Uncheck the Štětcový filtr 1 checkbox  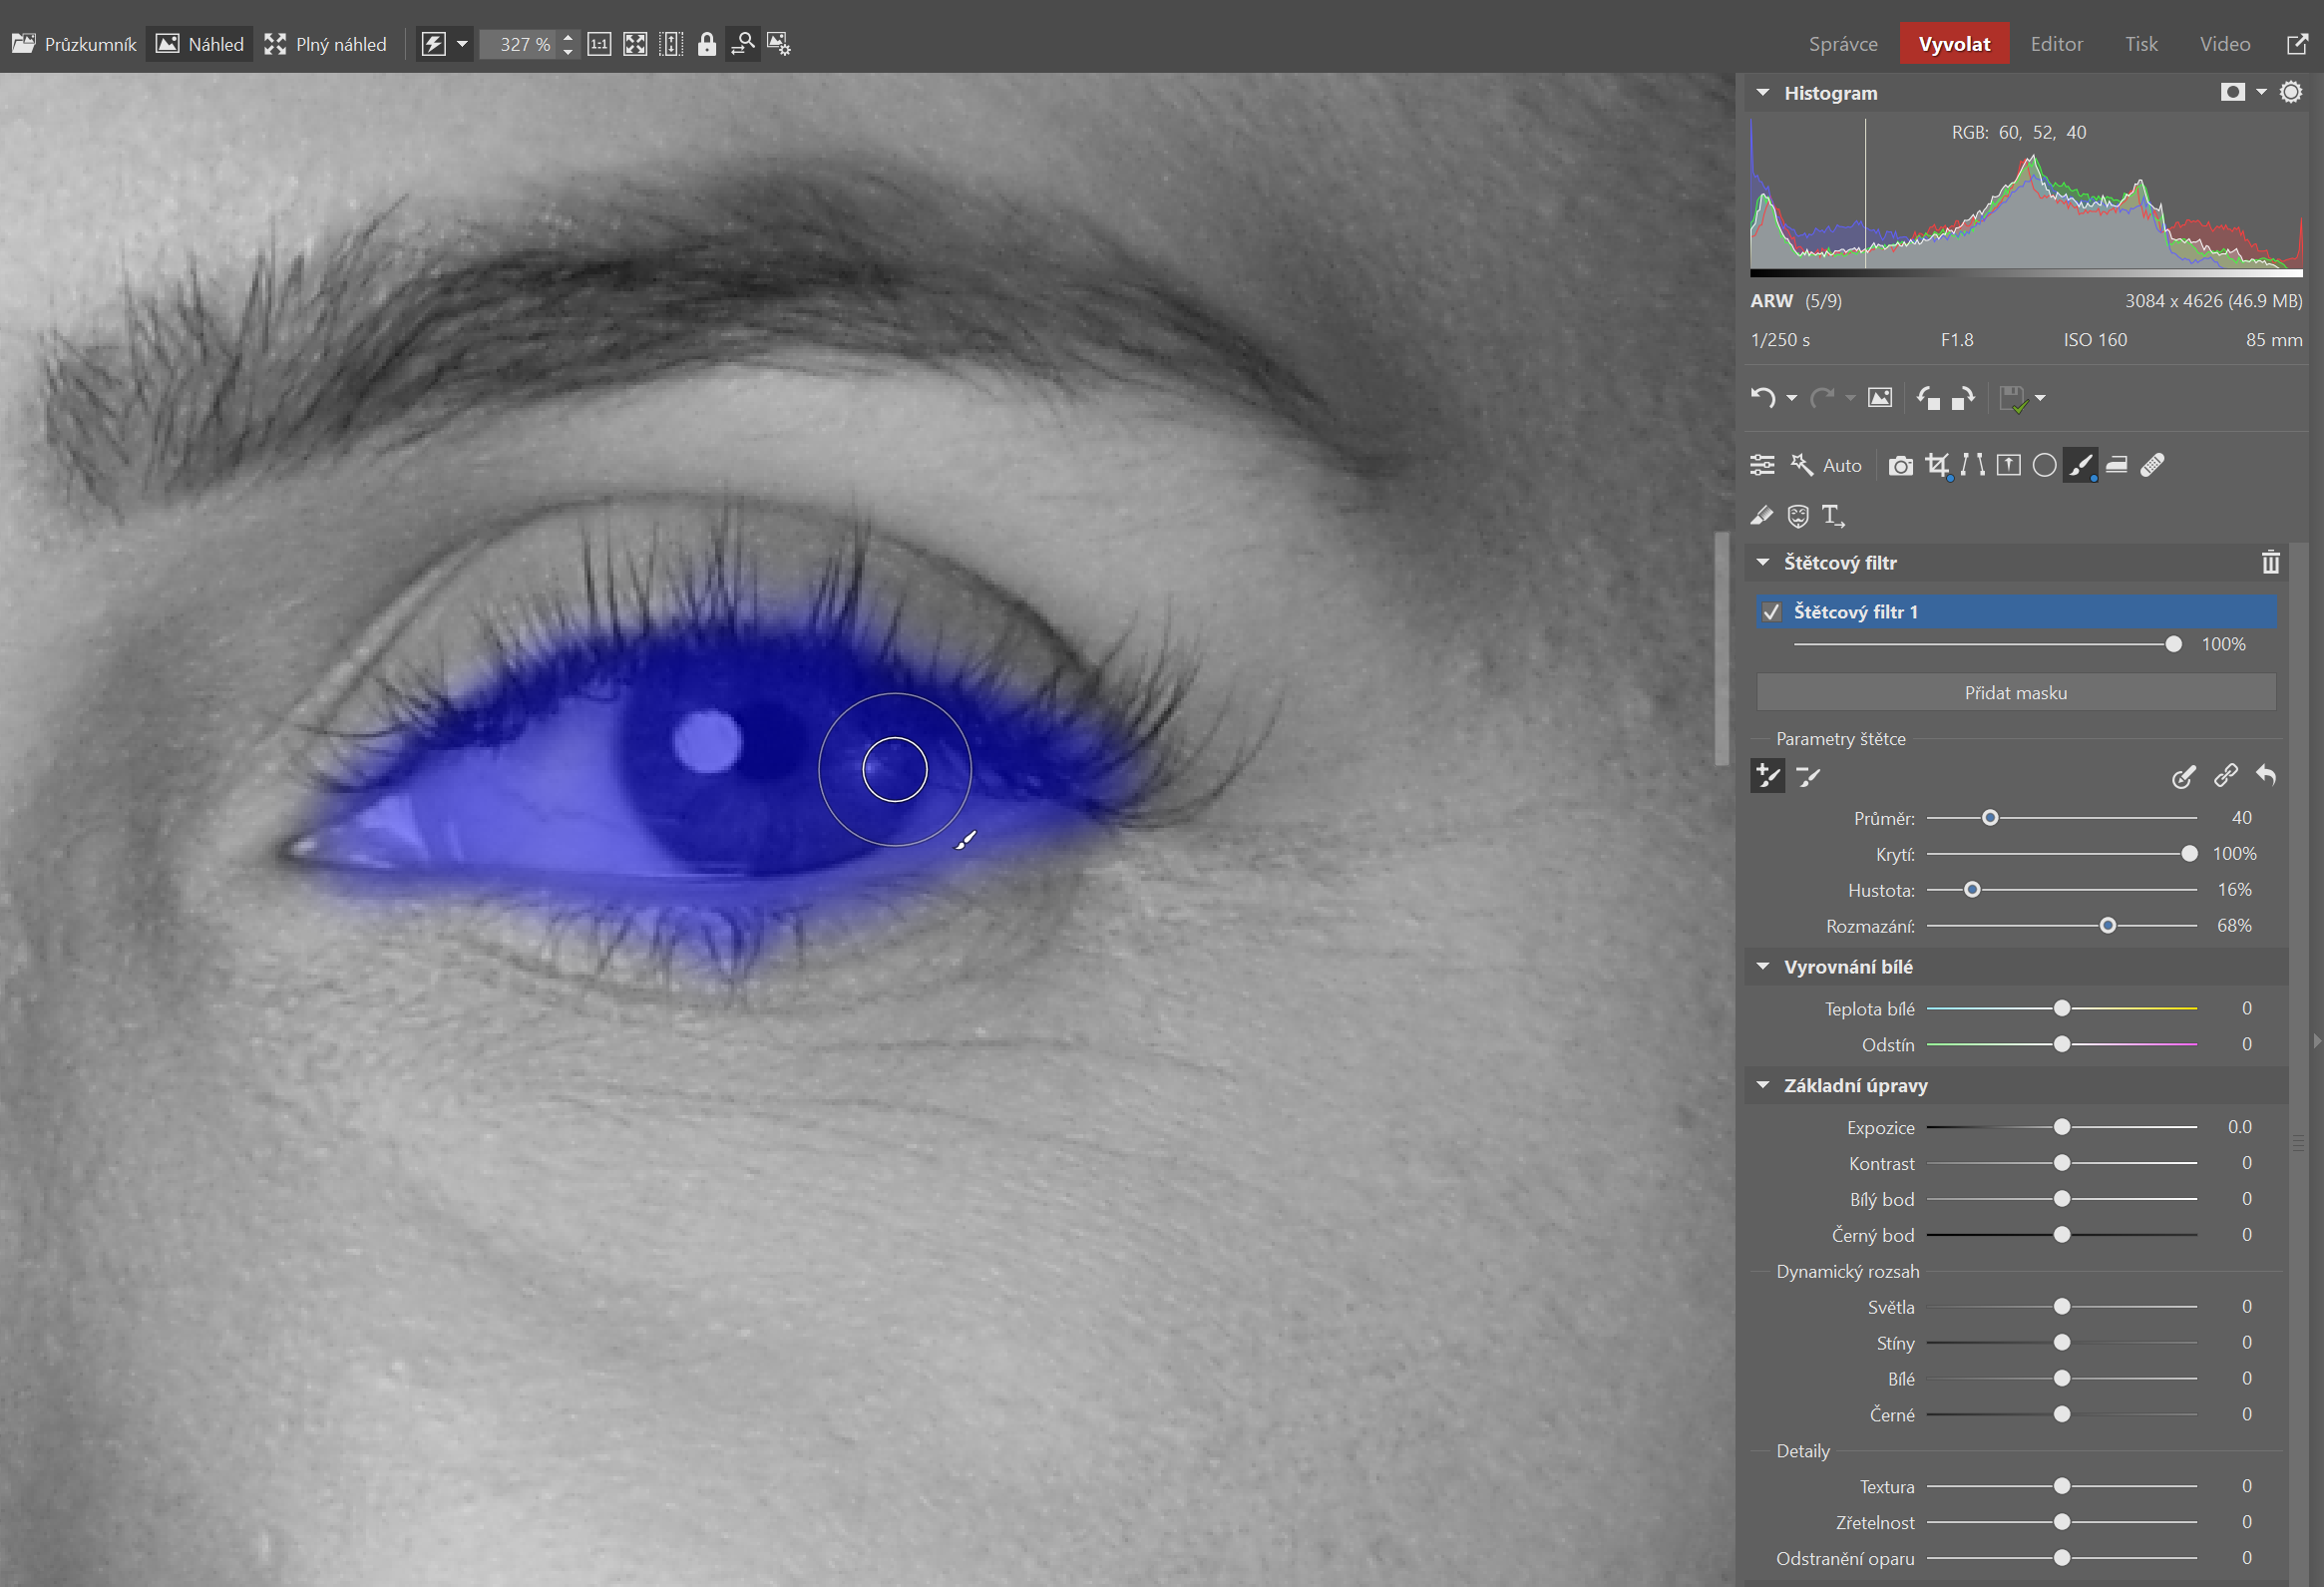tap(1772, 612)
